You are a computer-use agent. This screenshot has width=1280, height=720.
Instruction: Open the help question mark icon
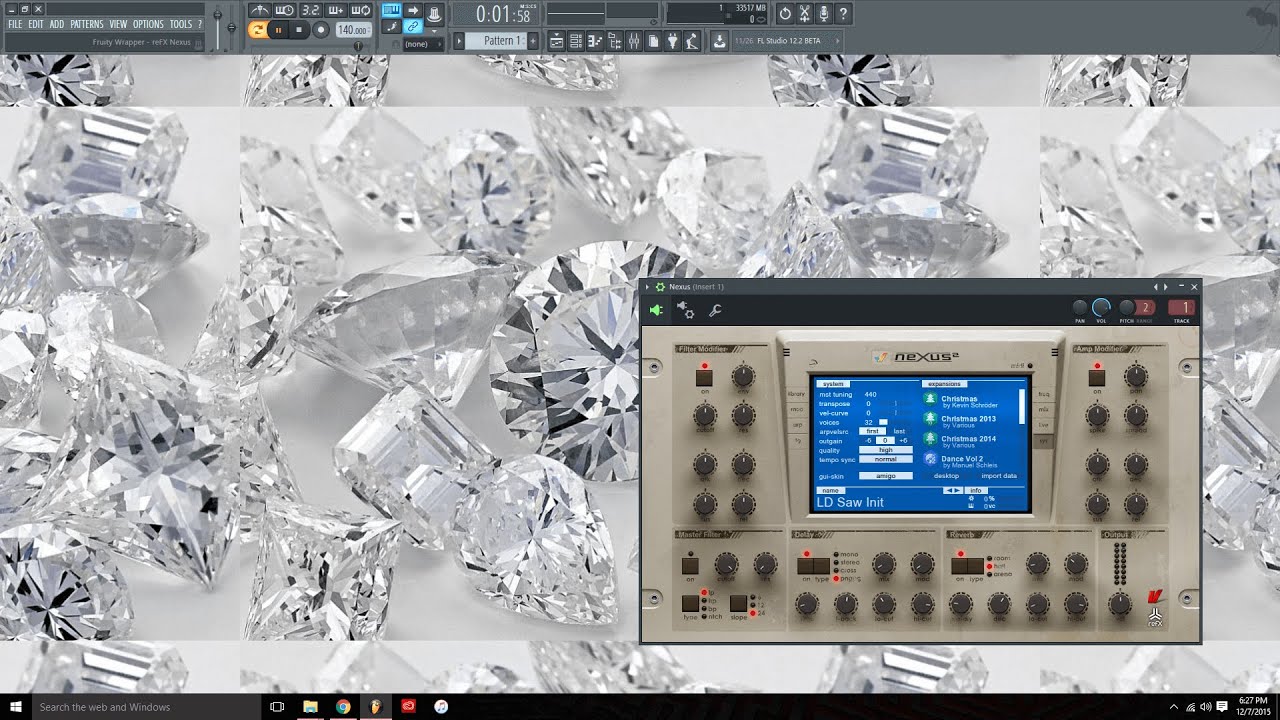click(x=844, y=13)
